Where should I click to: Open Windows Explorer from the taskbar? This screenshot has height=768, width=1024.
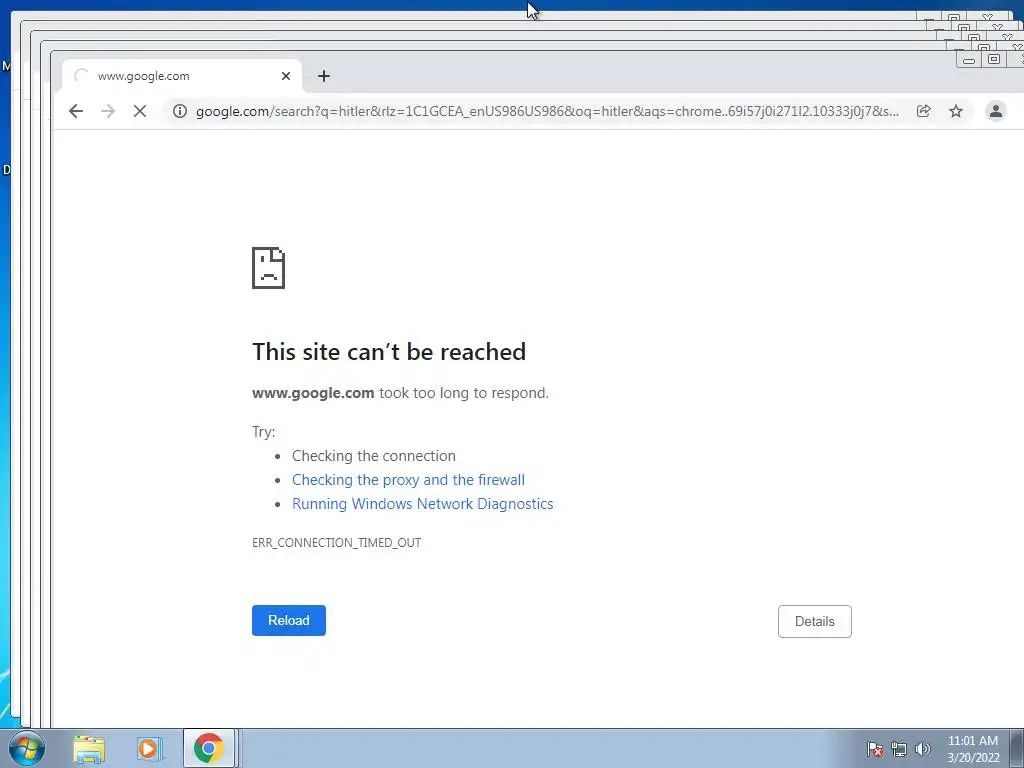89,749
